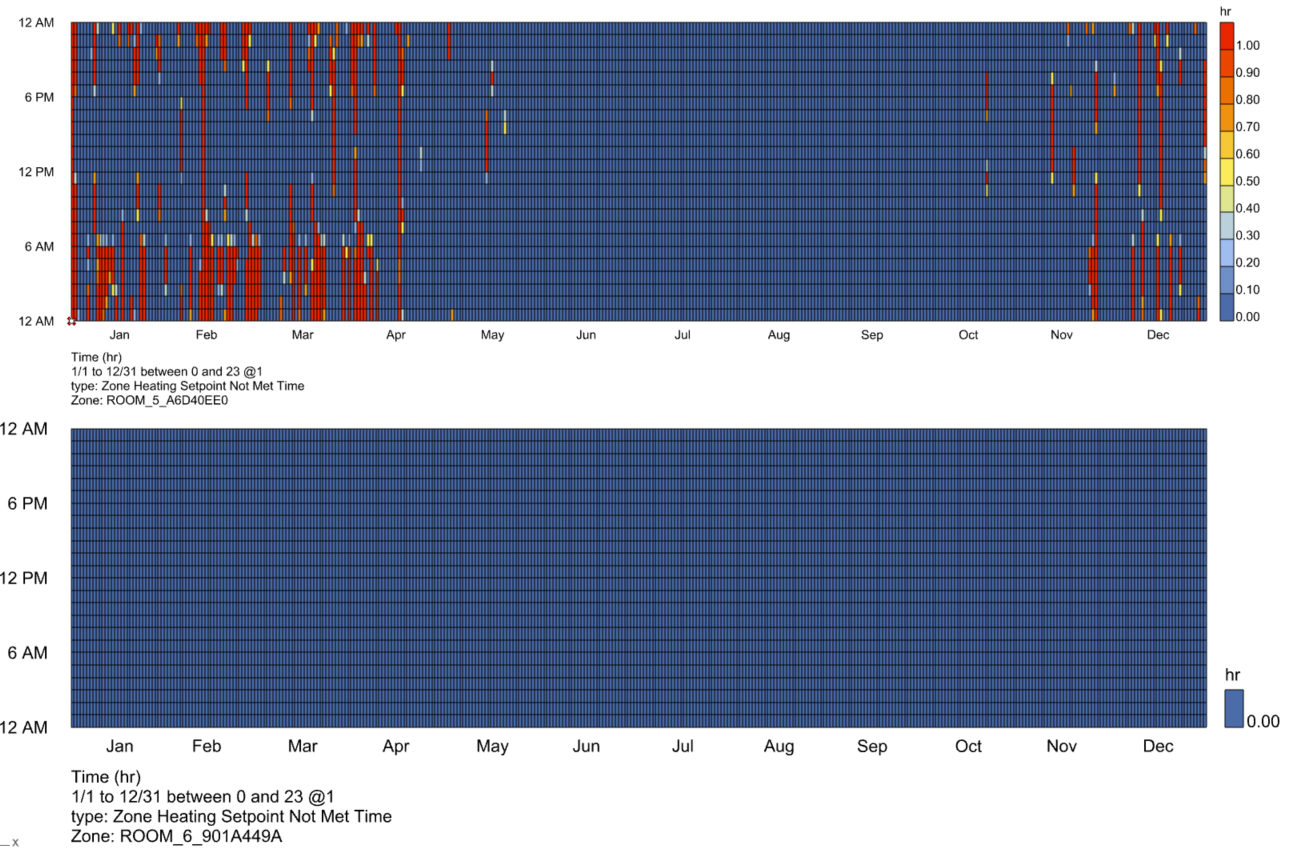This screenshot has width=1291, height=854.
Task: Click the 0.80 value in ROOM_5 legend
Action: [x=1247, y=100]
